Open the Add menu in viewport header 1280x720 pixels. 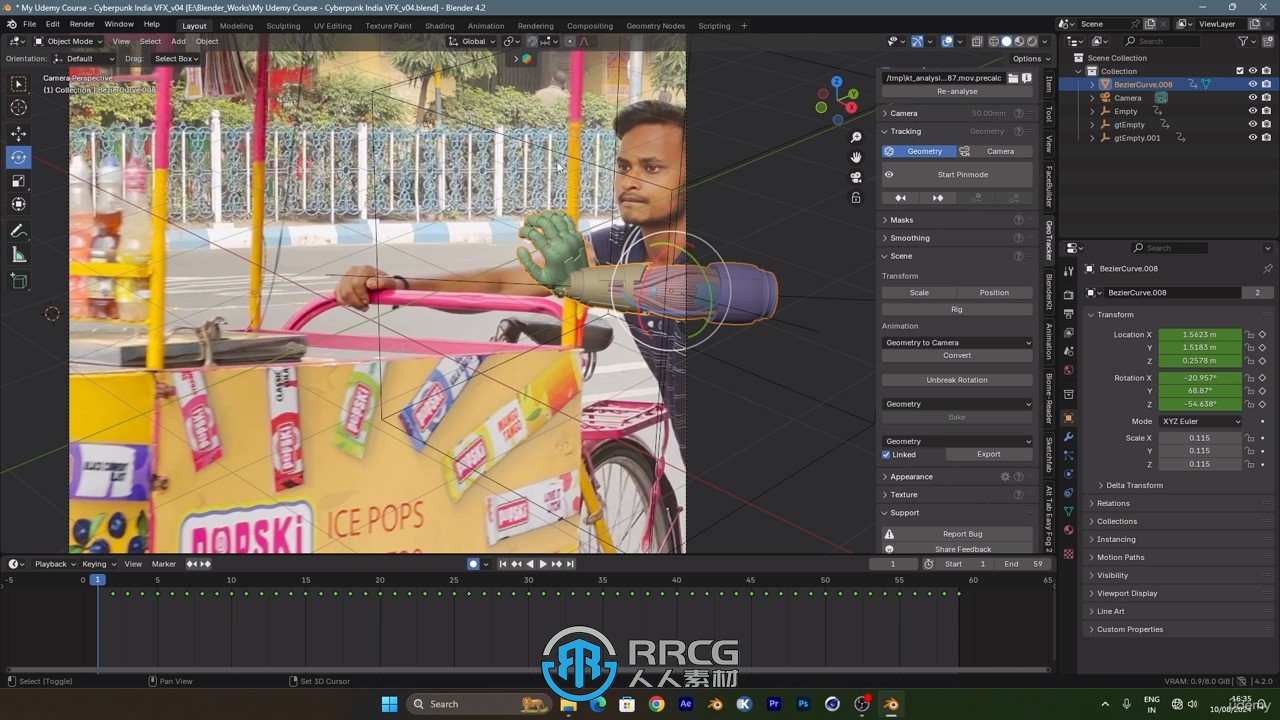tap(178, 41)
